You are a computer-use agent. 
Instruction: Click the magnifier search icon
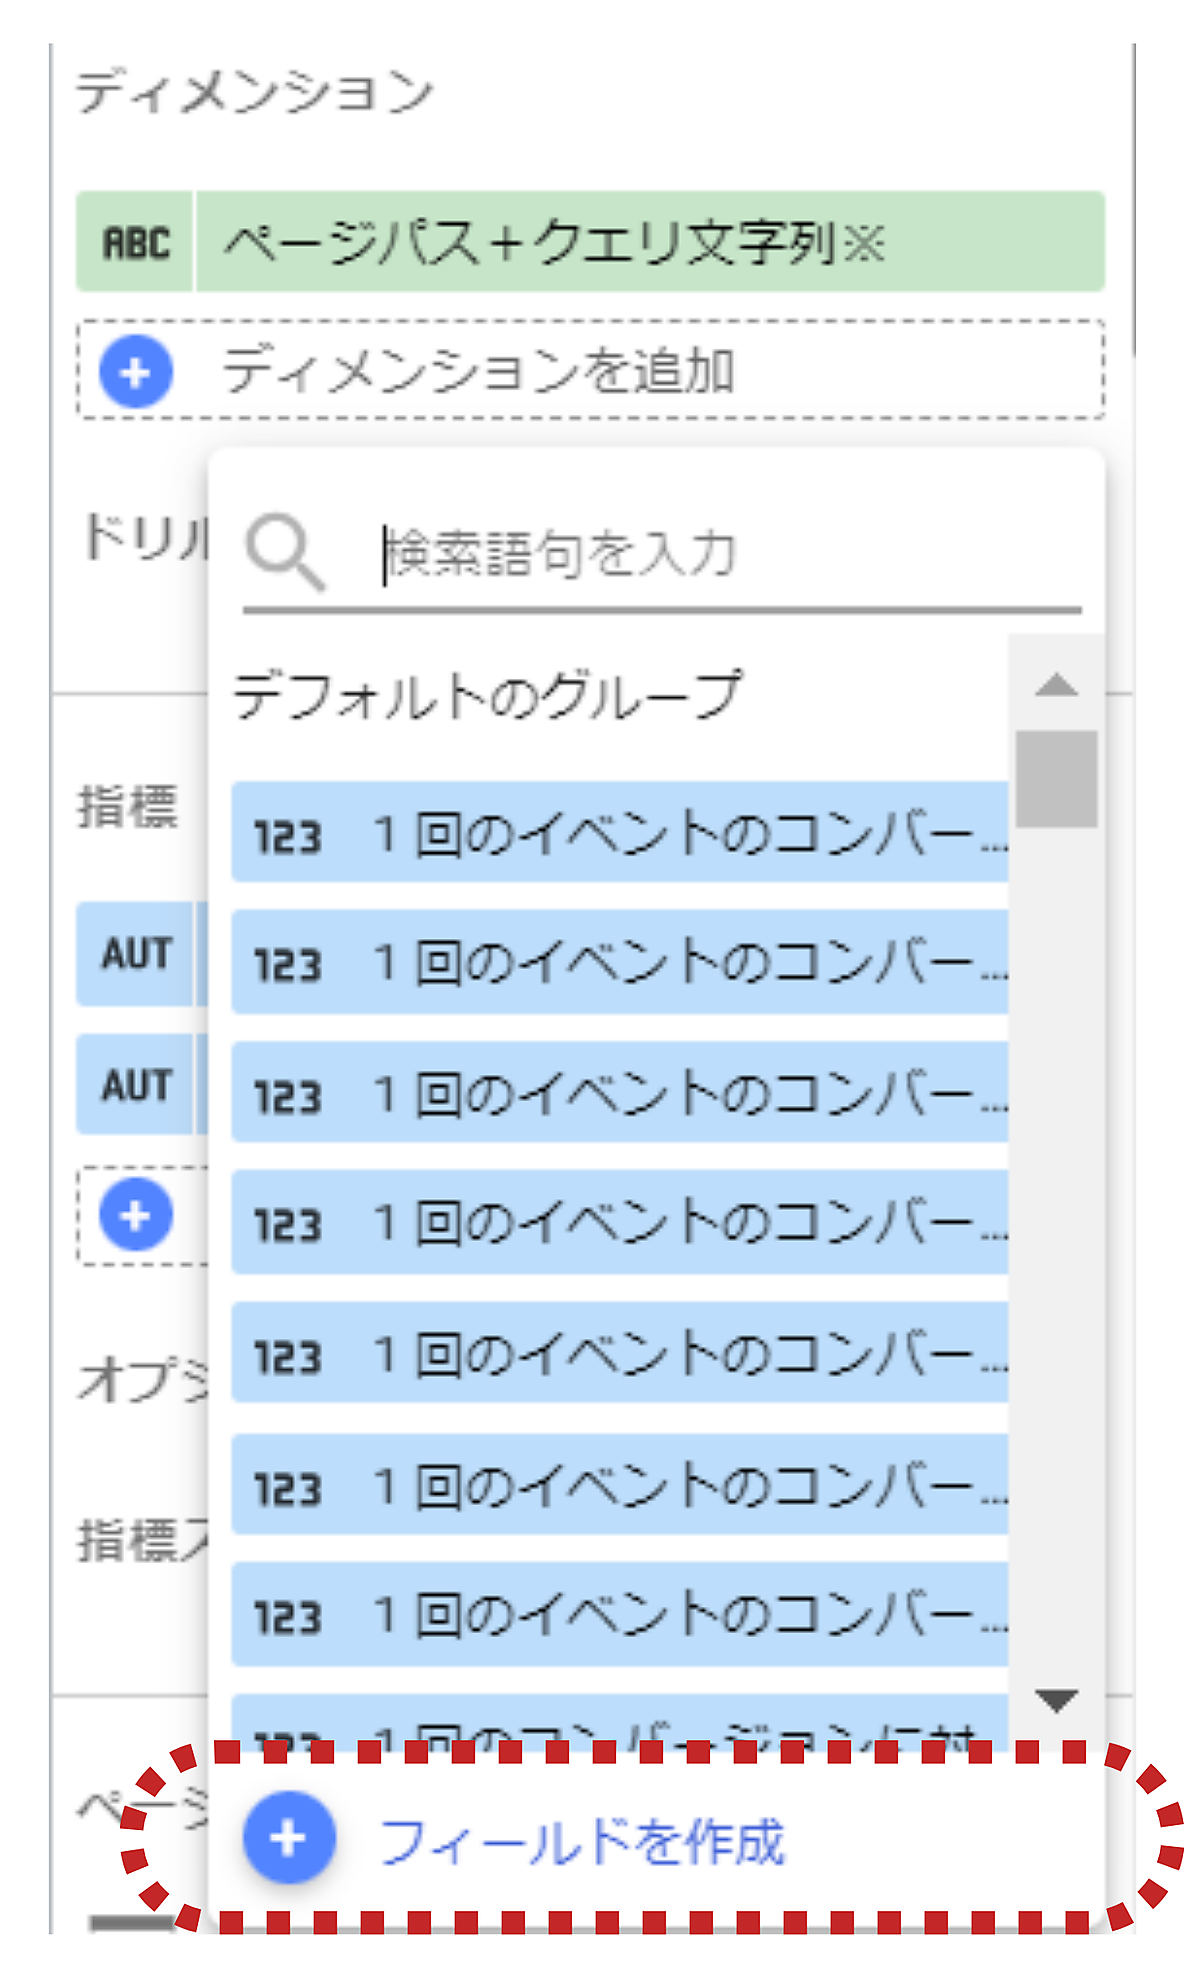(285, 551)
